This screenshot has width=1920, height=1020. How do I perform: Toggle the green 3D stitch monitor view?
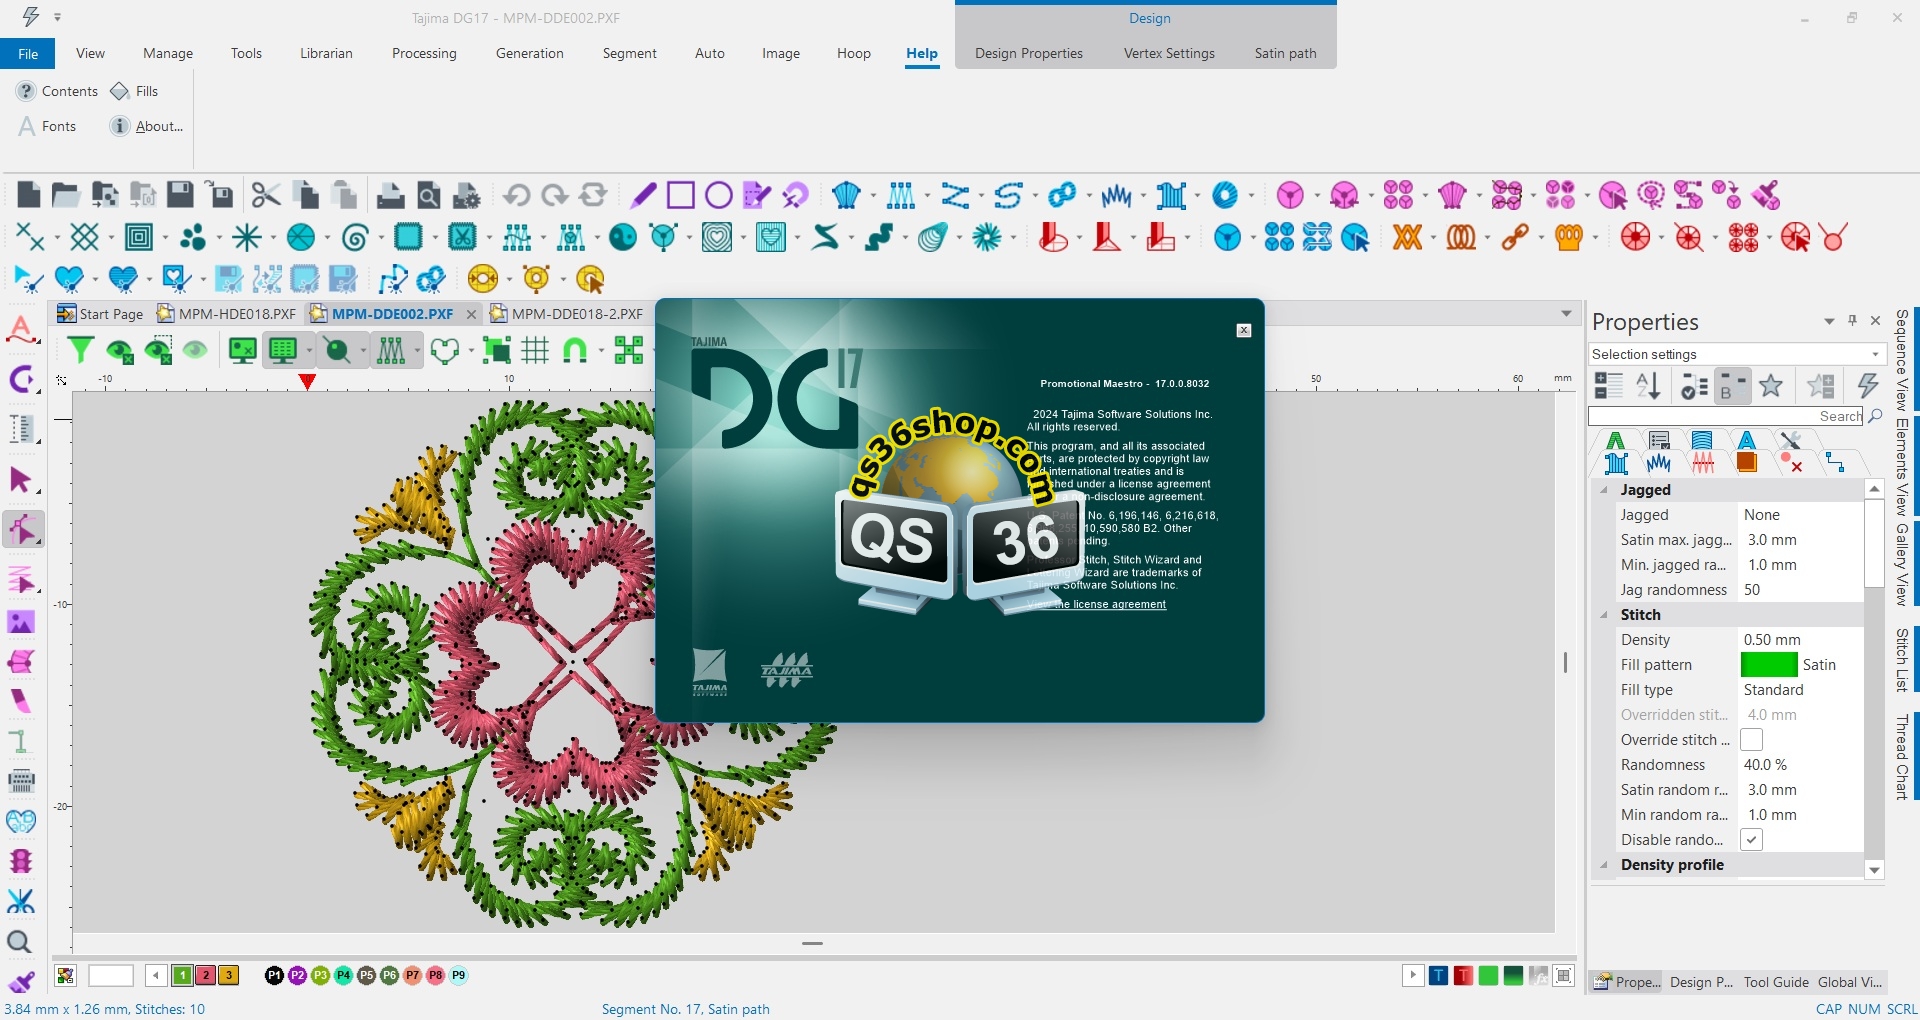[x=283, y=350]
